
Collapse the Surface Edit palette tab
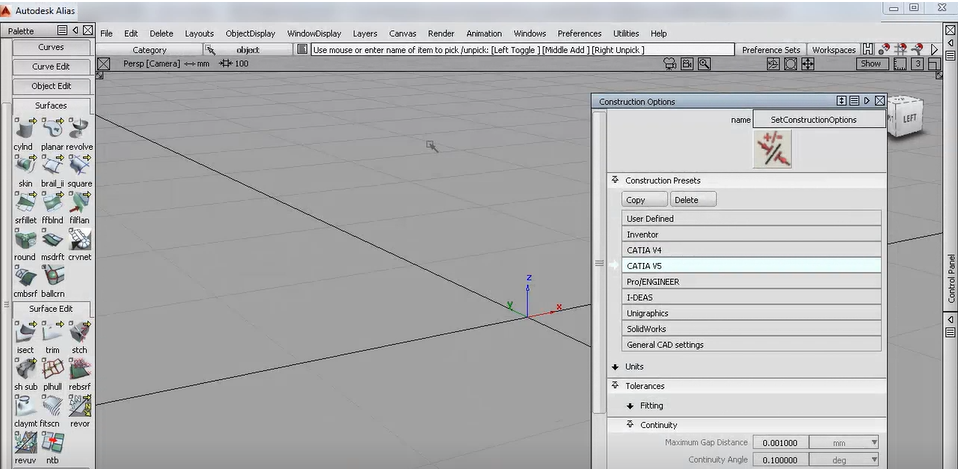(51, 309)
